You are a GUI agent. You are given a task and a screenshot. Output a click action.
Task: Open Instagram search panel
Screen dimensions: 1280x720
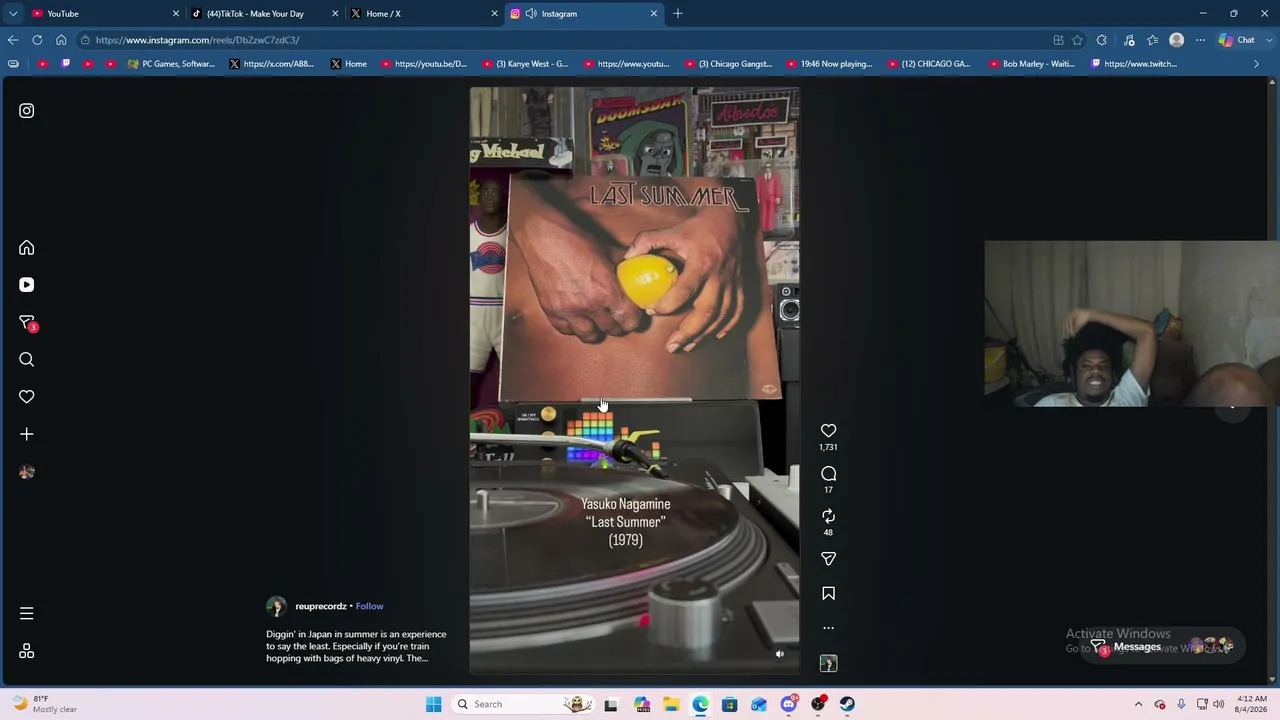pos(27,360)
